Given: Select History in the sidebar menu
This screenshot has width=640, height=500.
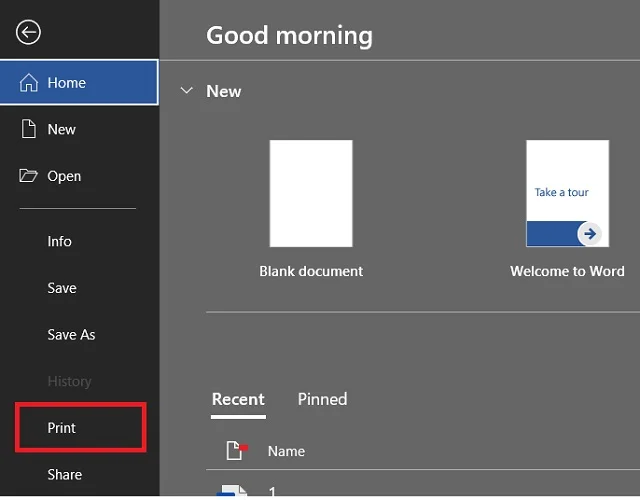Looking at the screenshot, I should (69, 381).
